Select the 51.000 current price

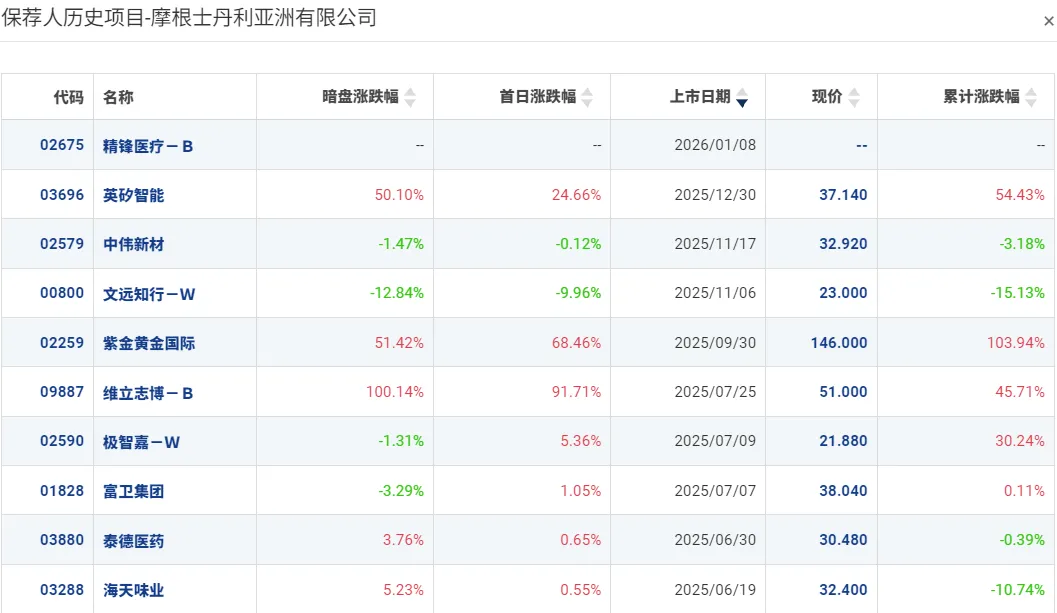click(843, 392)
